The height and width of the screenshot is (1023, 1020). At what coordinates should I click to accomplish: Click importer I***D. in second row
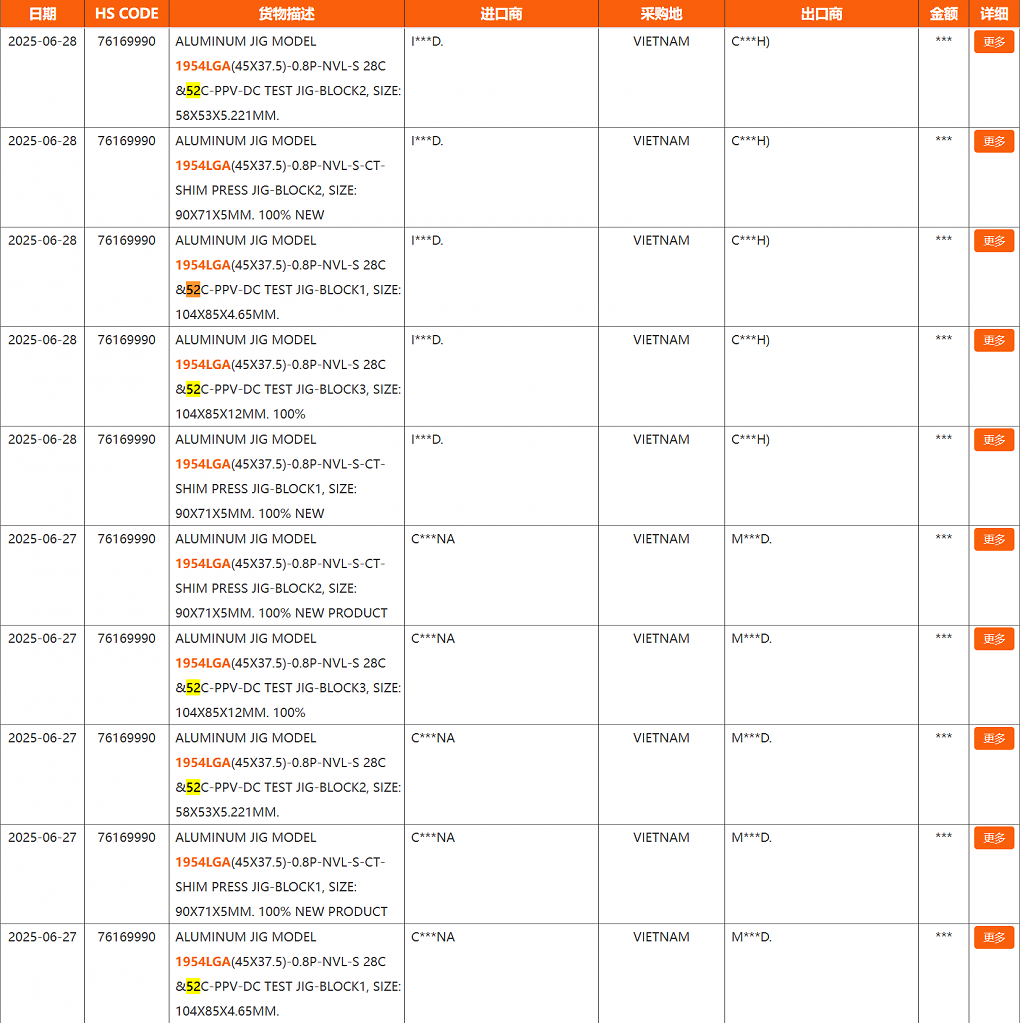coord(427,141)
